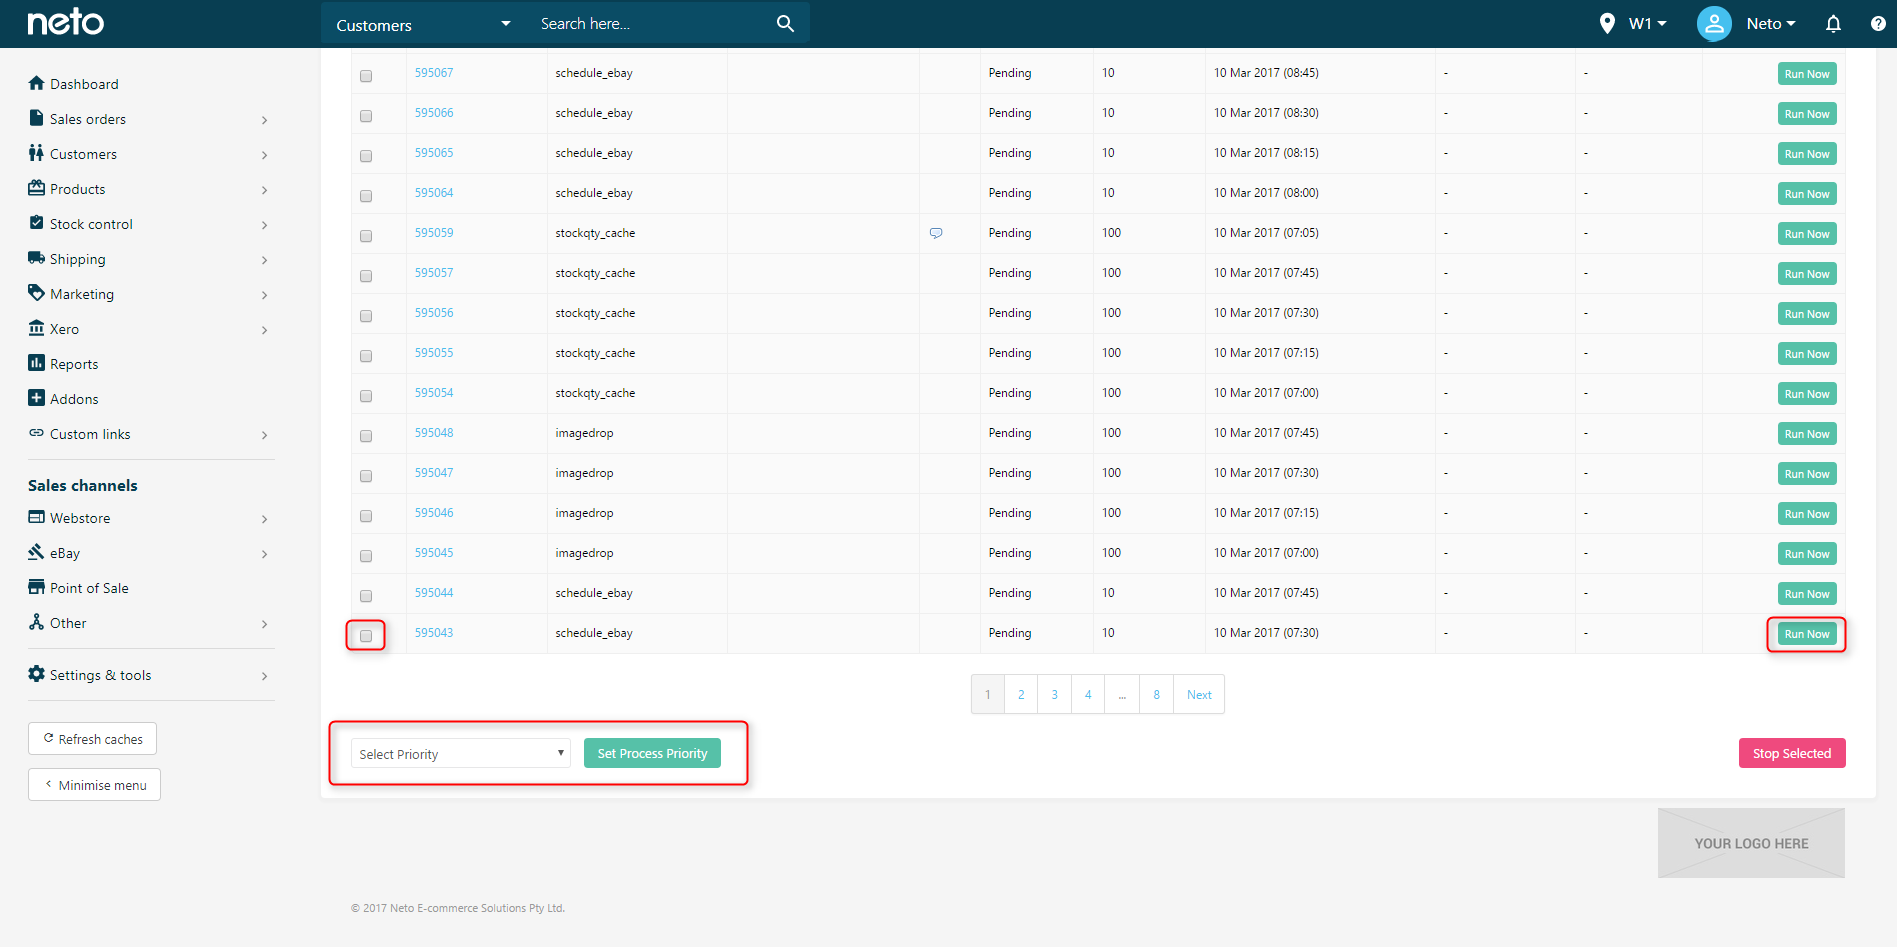Click the Neto logo
Image resolution: width=1897 pixels, height=947 pixels.
pyautogui.click(x=66, y=22)
